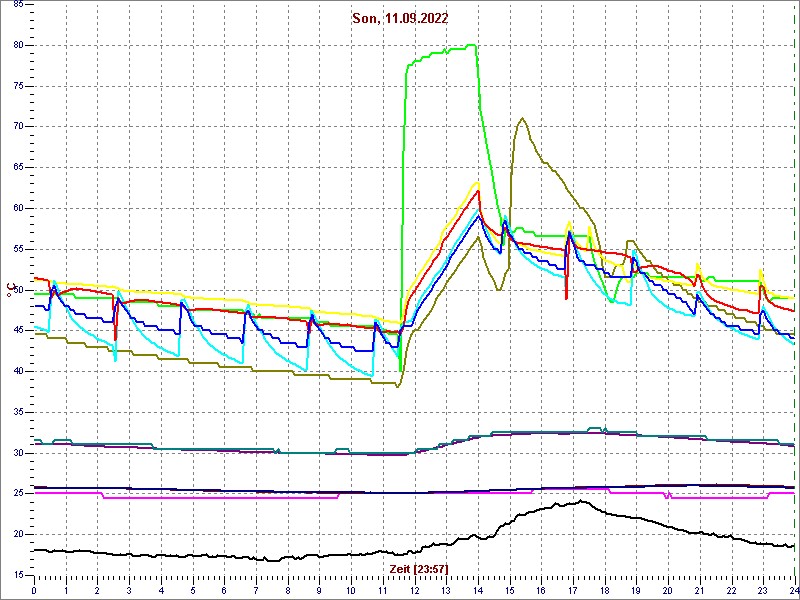This screenshot has width=800, height=600.
Task: Select hour 4 on the time axis
Action: (161, 591)
